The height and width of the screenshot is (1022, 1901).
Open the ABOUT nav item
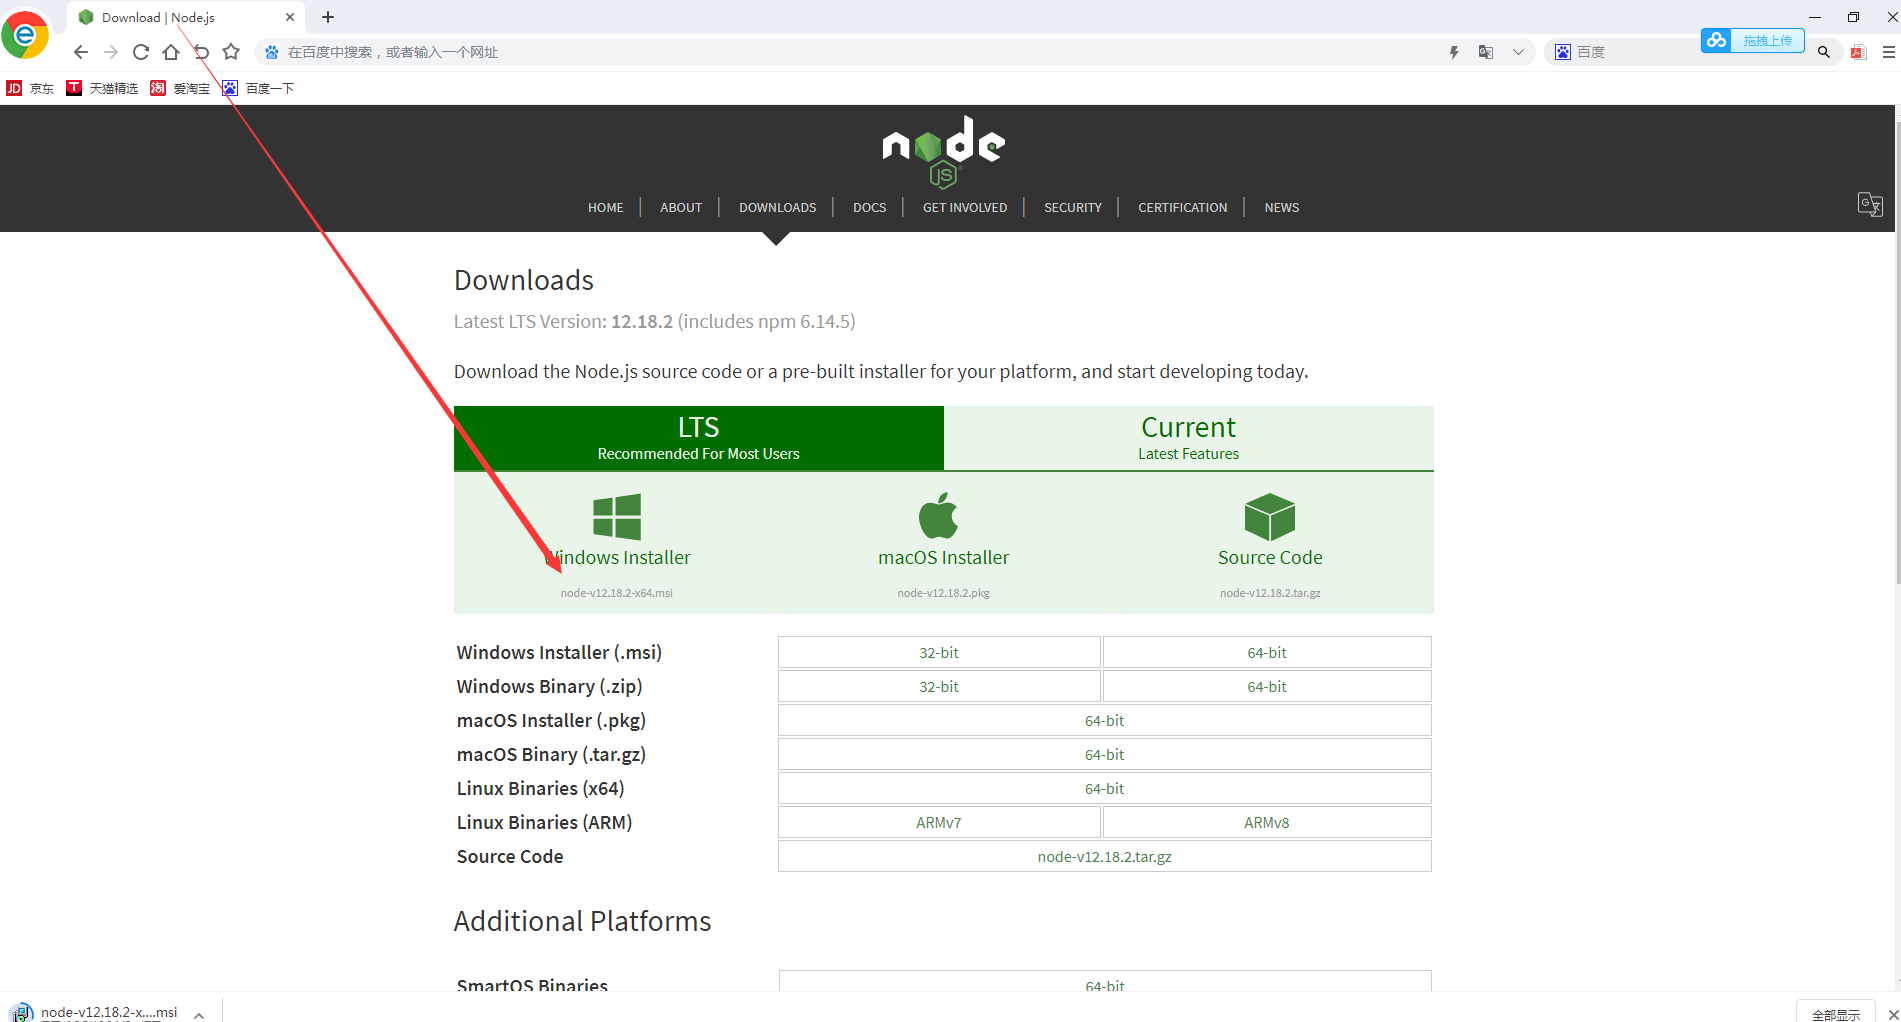pyautogui.click(x=681, y=207)
